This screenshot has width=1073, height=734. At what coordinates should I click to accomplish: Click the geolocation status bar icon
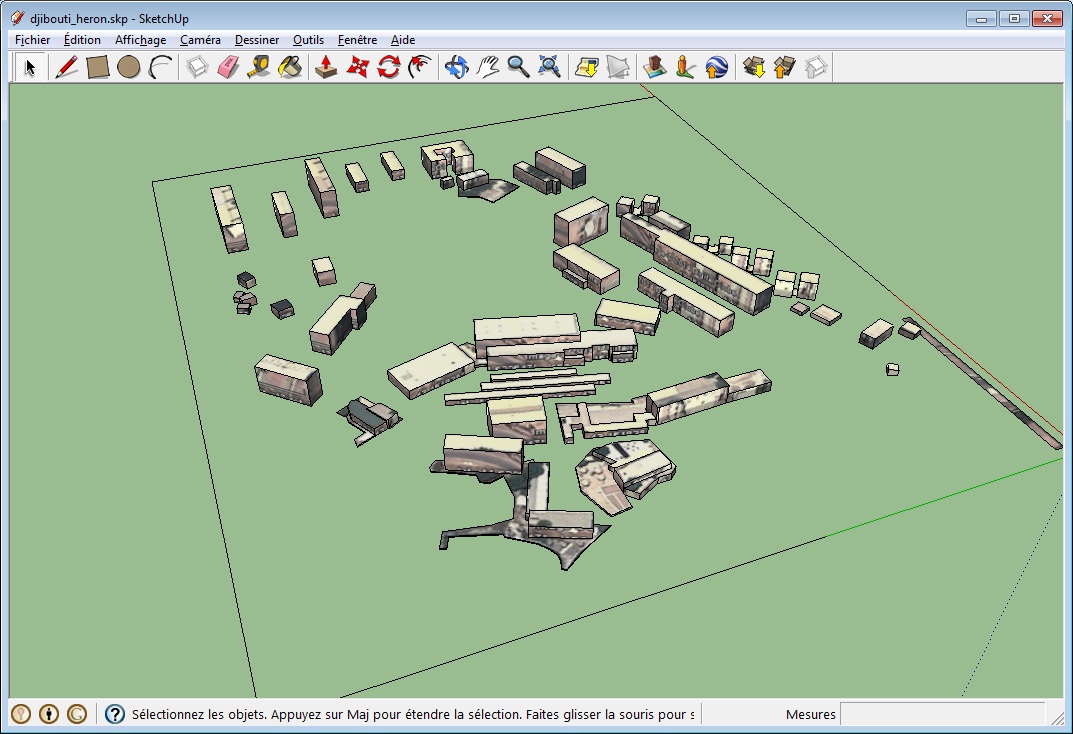coord(21,714)
